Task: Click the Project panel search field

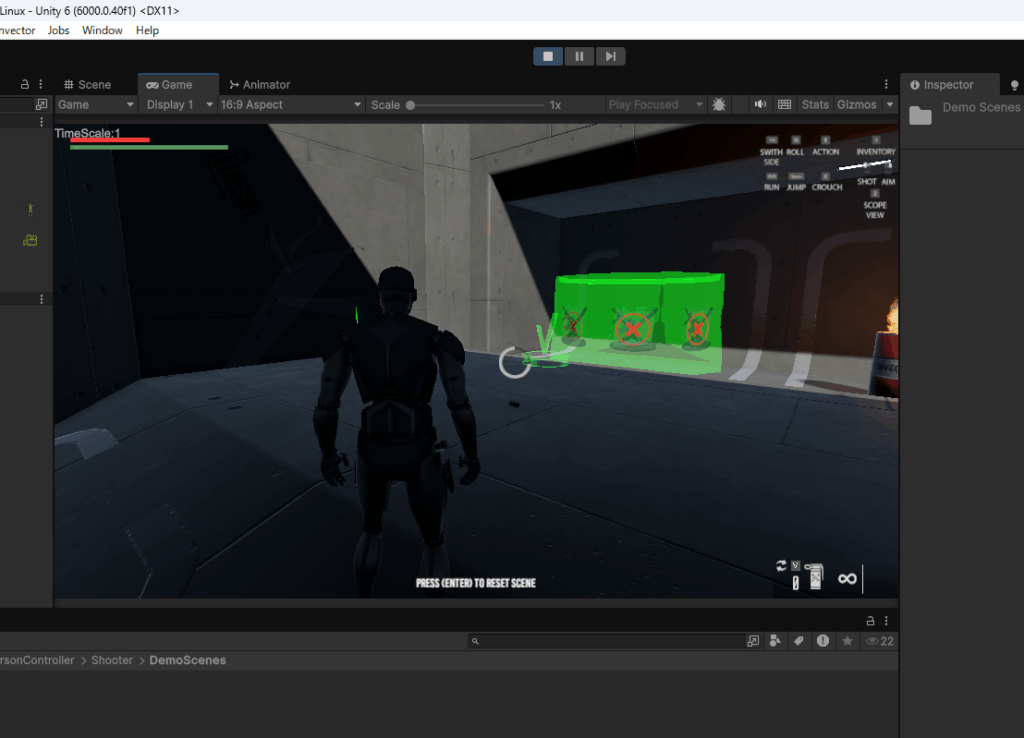Action: coord(610,641)
